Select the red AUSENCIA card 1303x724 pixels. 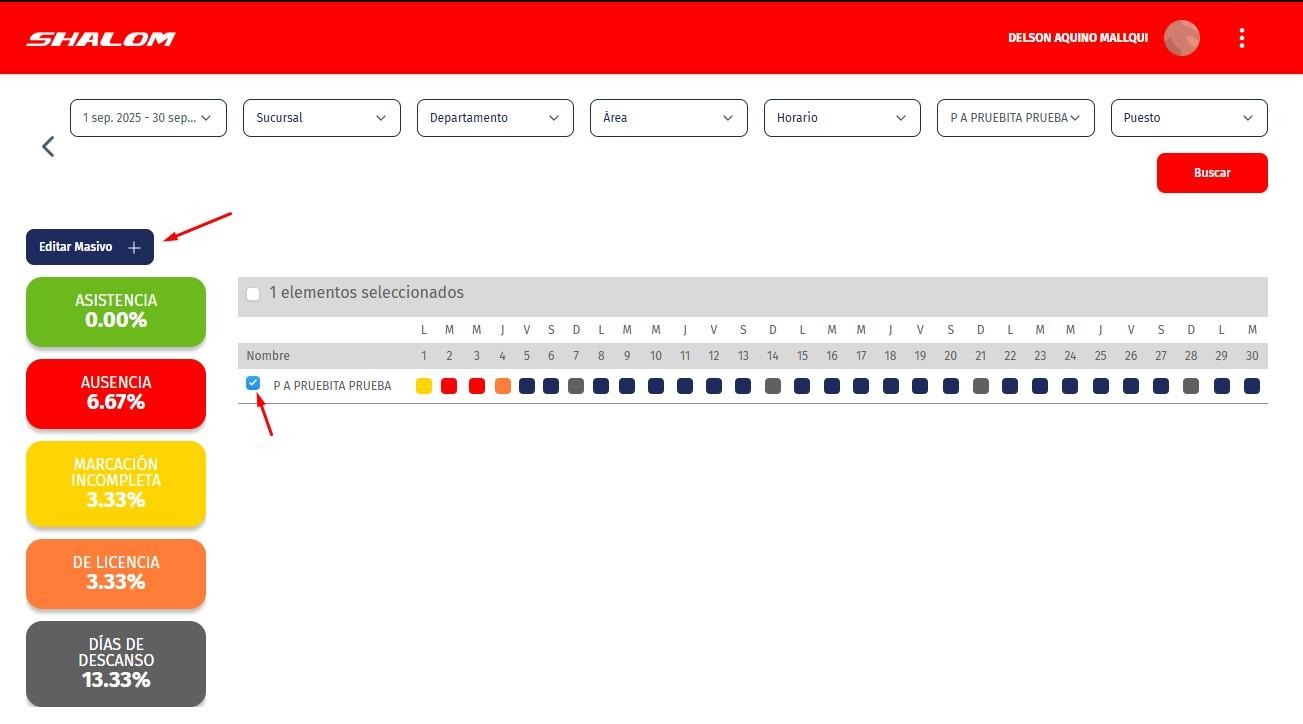pos(116,393)
